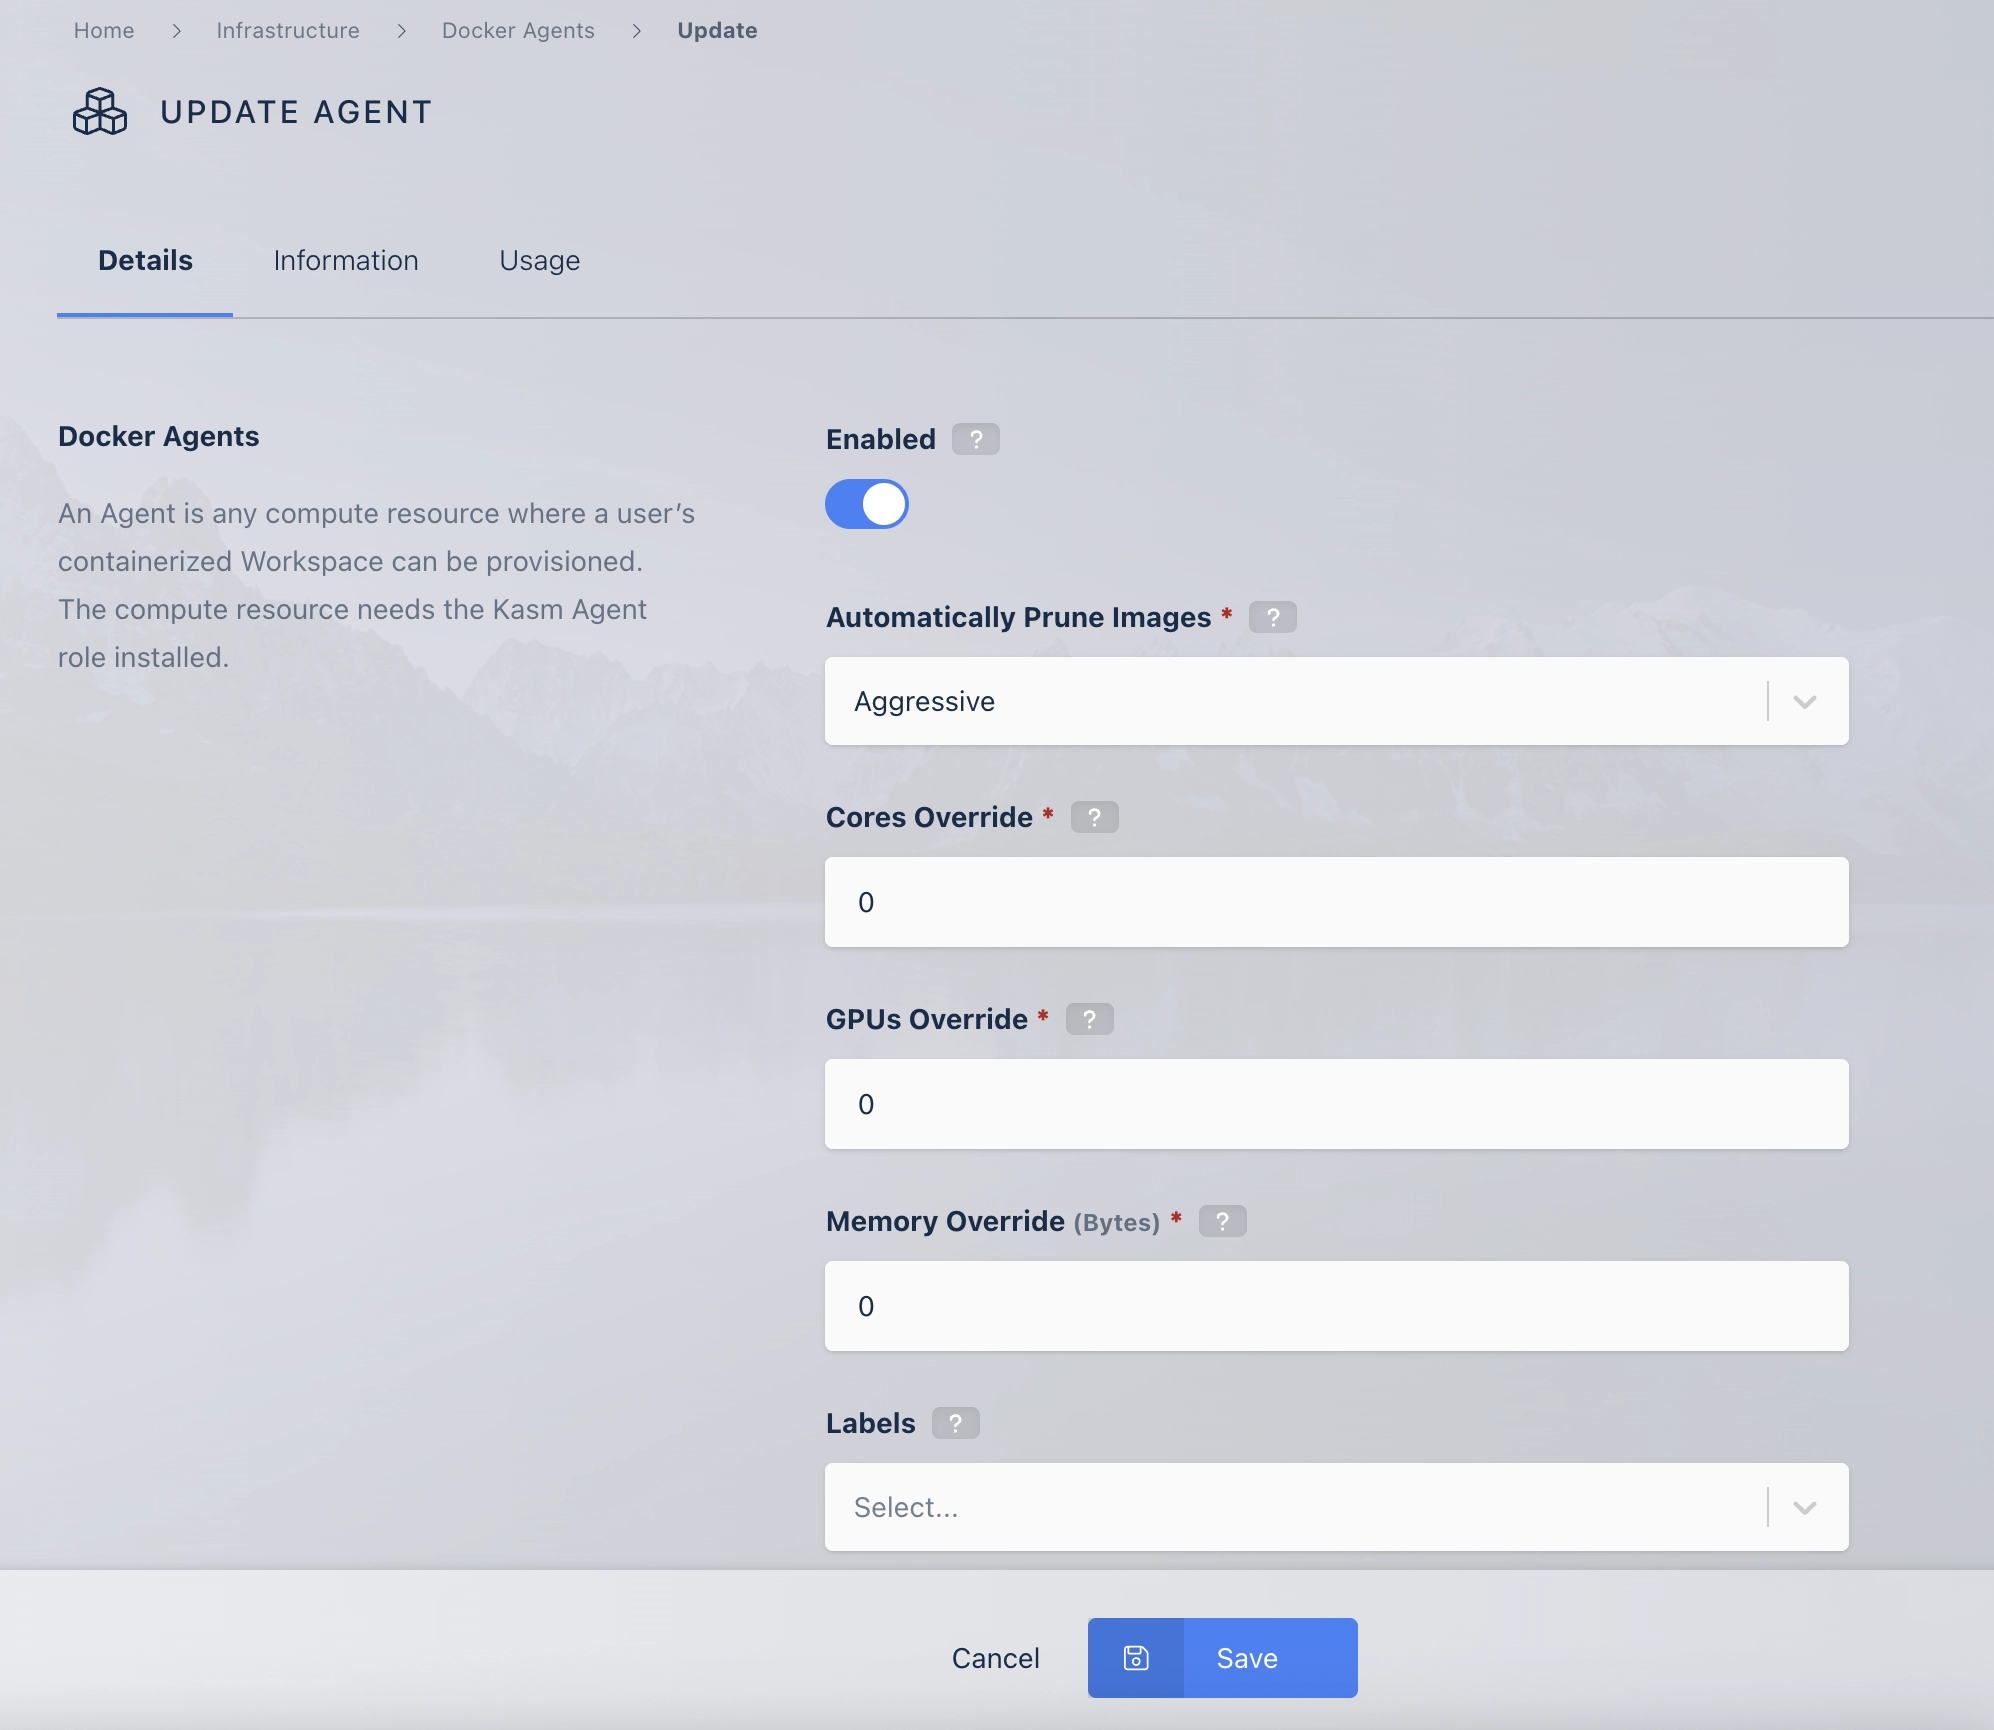Toggle the Enabled switch off

(866, 504)
